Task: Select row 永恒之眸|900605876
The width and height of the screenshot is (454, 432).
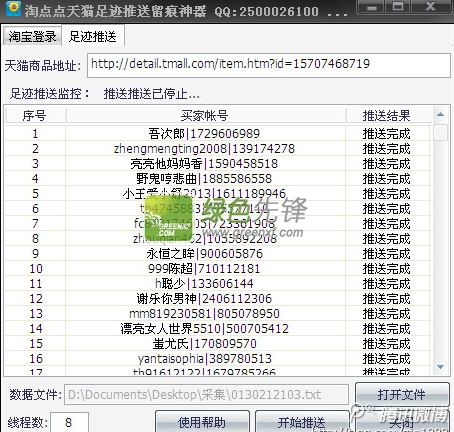Action: (x=218, y=254)
